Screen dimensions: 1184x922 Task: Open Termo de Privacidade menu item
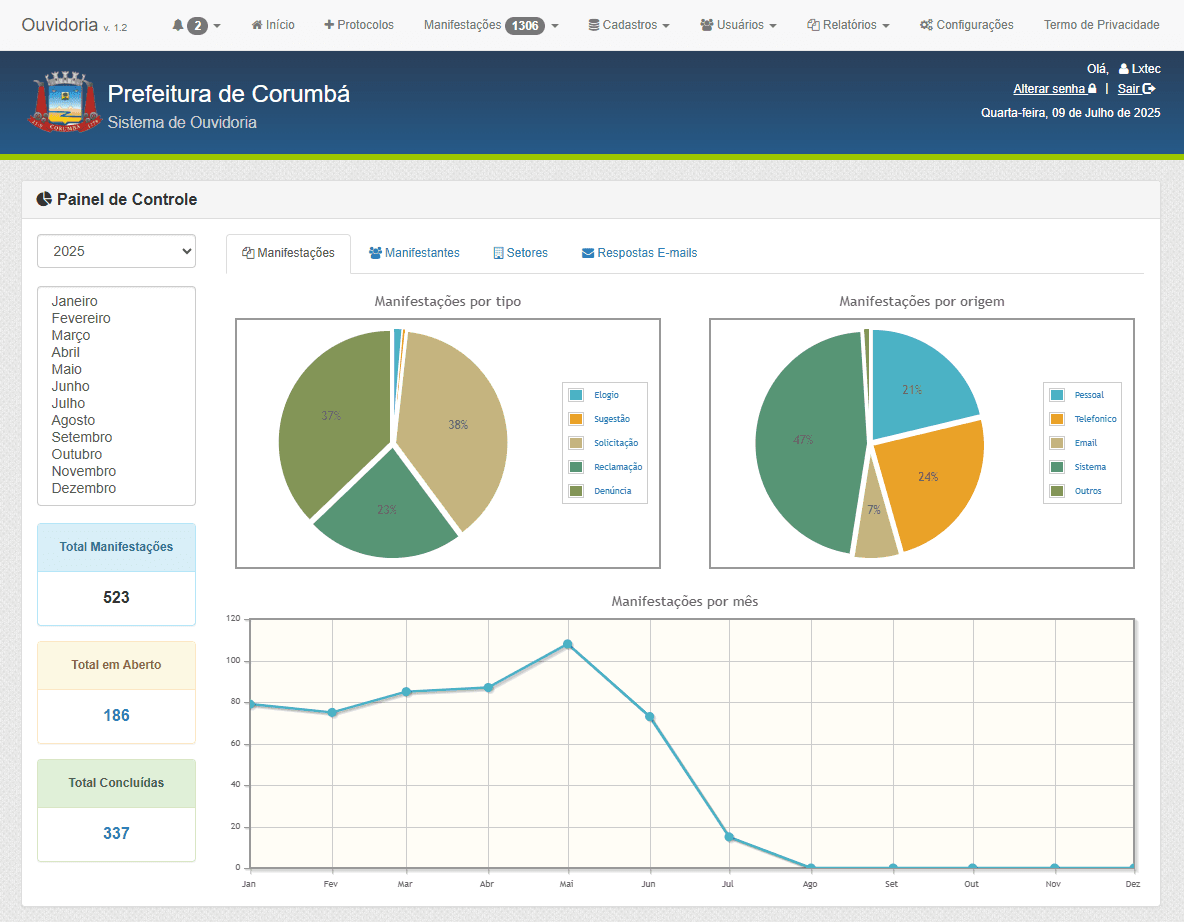tap(1101, 25)
